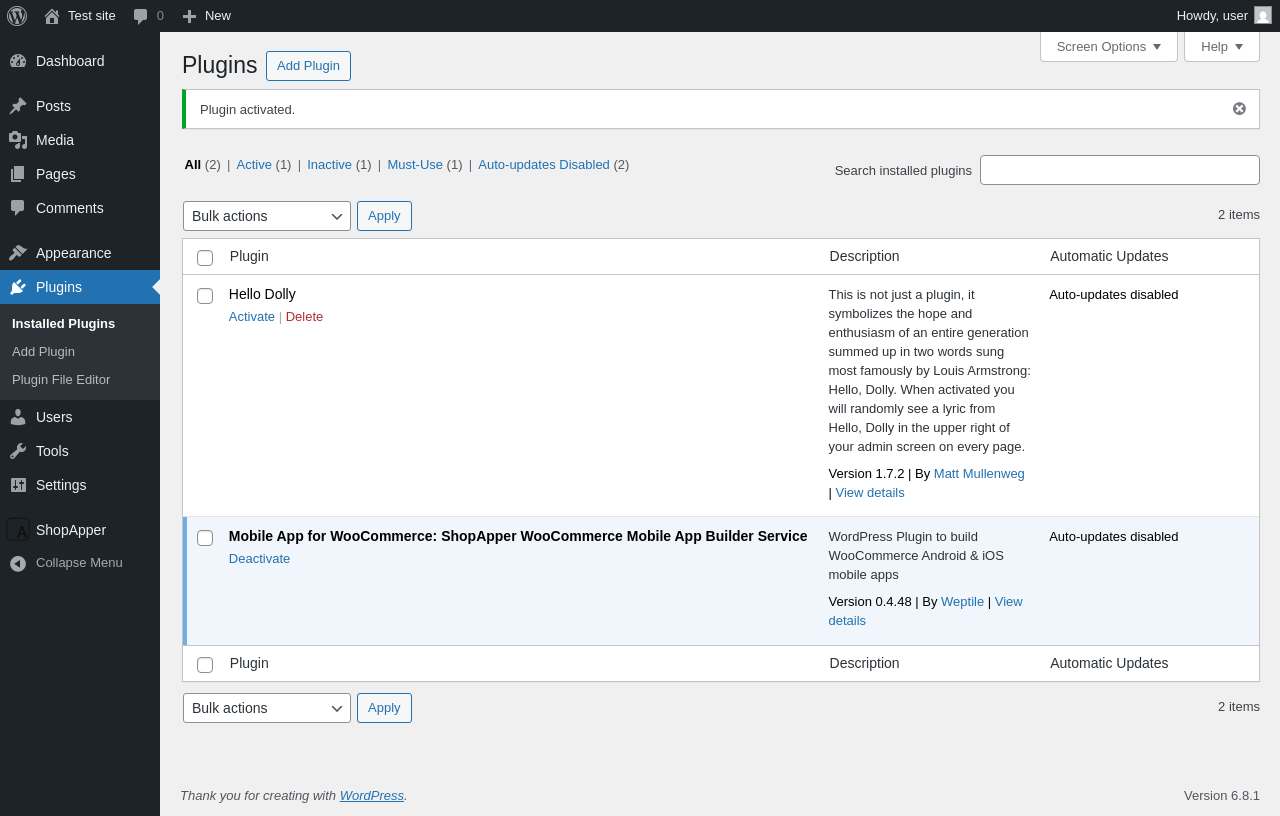Select the ShopApper plugin row checkbox

pyautogui.click(x=205, y=538)
